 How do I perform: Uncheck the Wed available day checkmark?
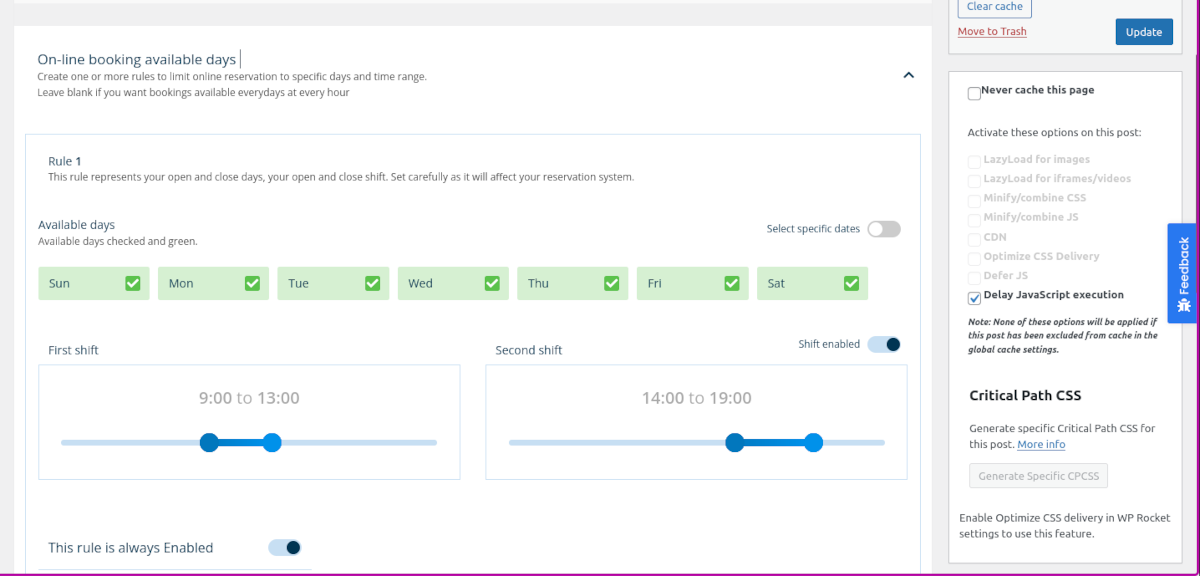point(492,283)
